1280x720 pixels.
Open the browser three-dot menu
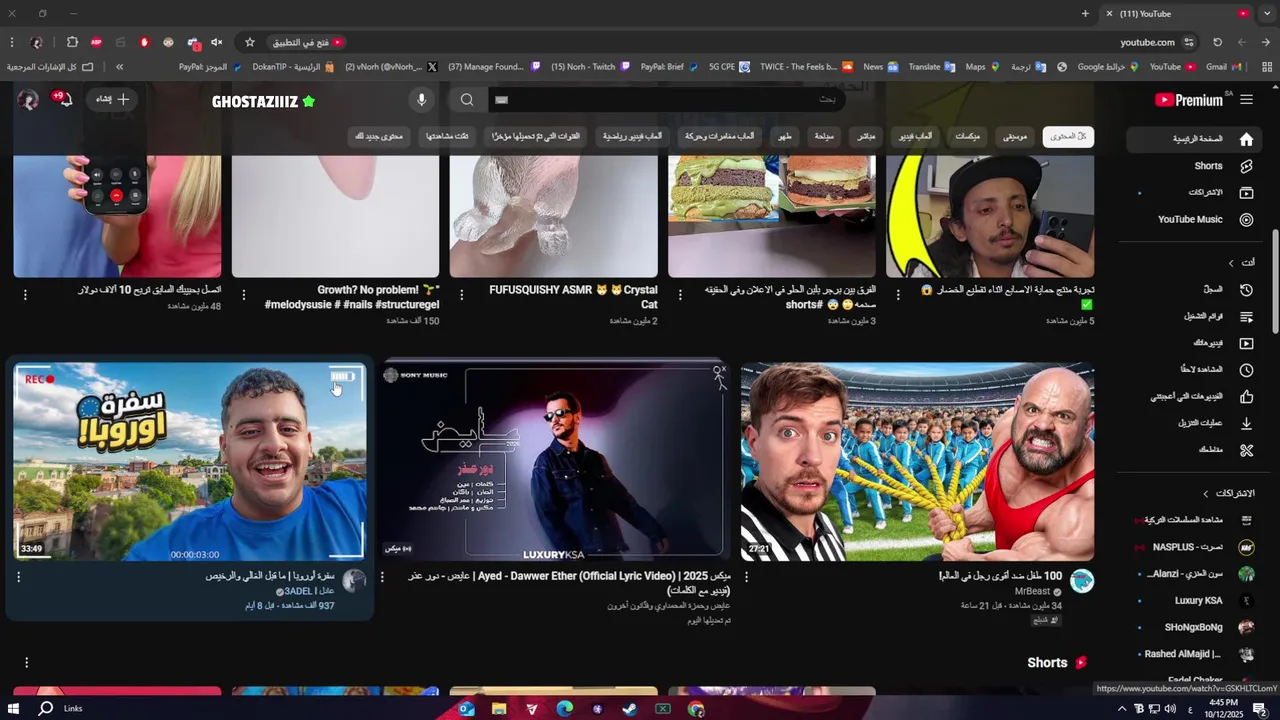pos(11,42)
